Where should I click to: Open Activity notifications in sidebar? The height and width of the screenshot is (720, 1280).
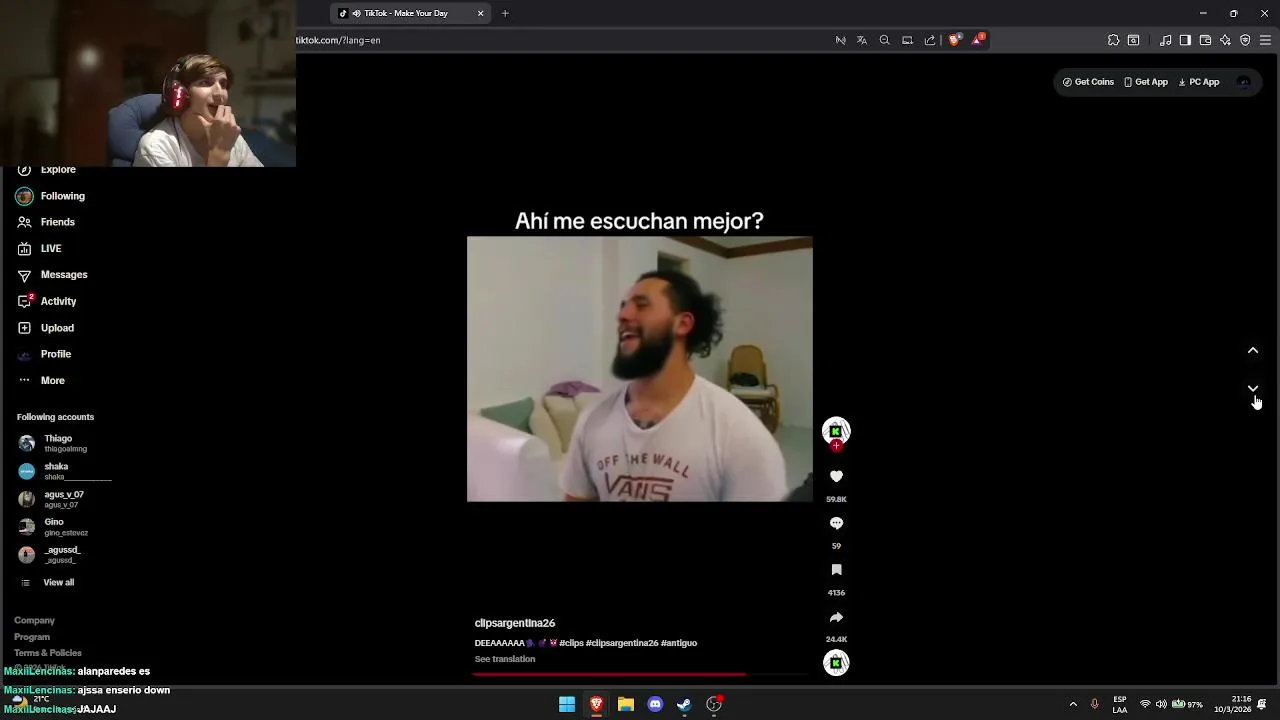tap(47, 301)
